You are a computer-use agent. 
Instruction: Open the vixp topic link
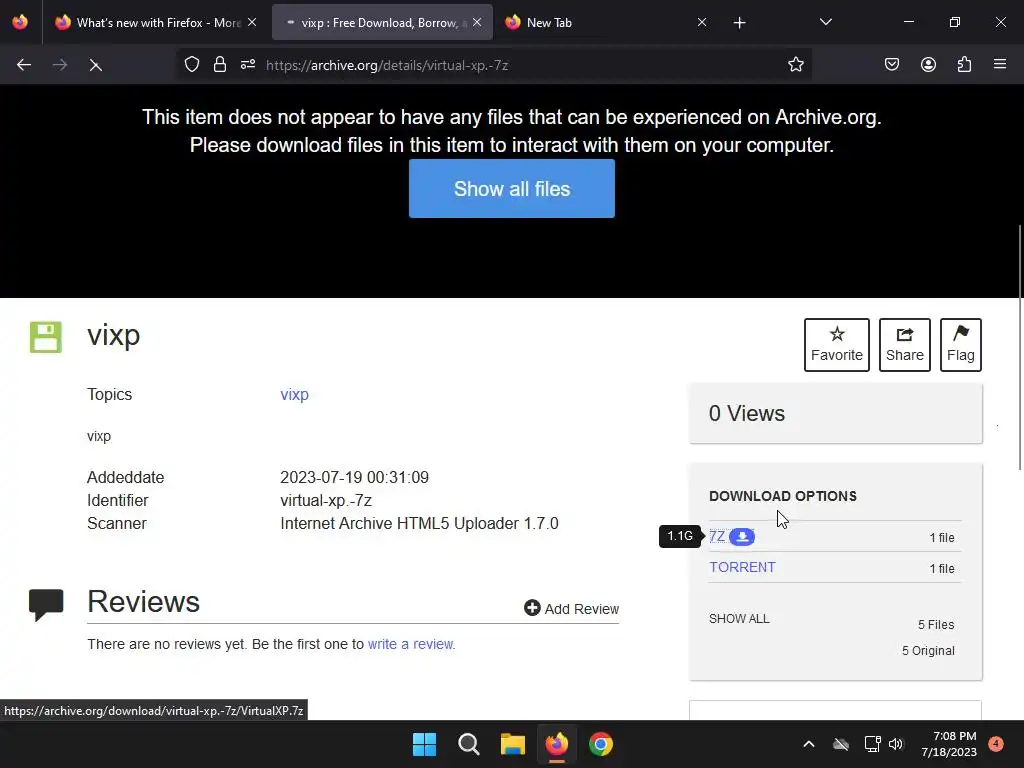[x=295, y=394]
